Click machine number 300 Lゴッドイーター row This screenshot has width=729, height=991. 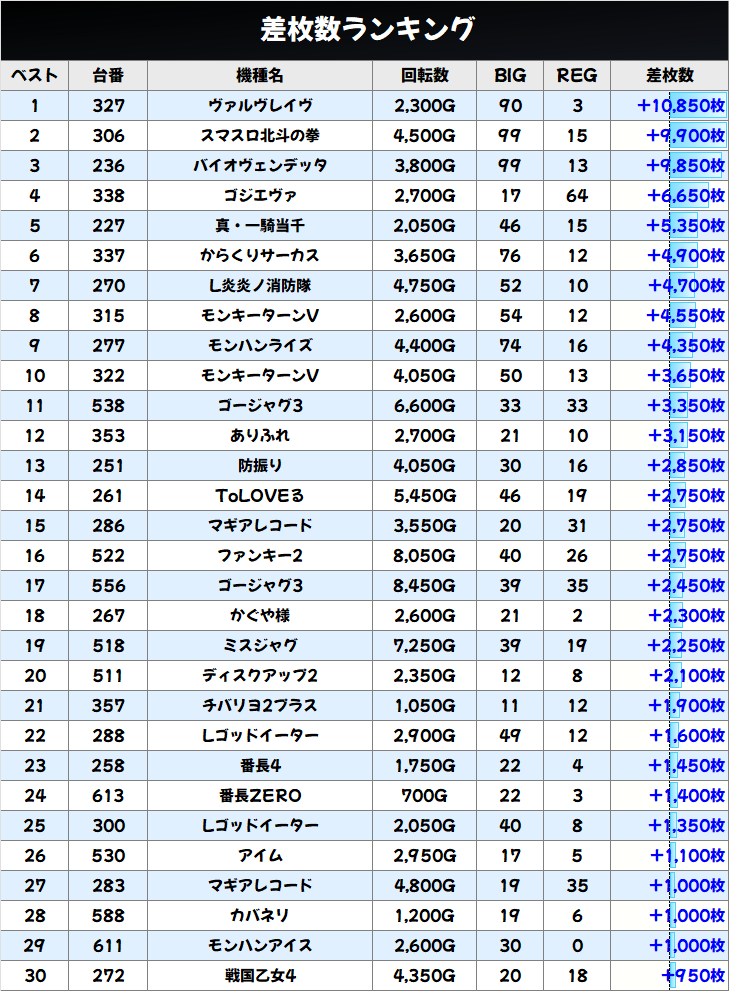pos(108,825)
